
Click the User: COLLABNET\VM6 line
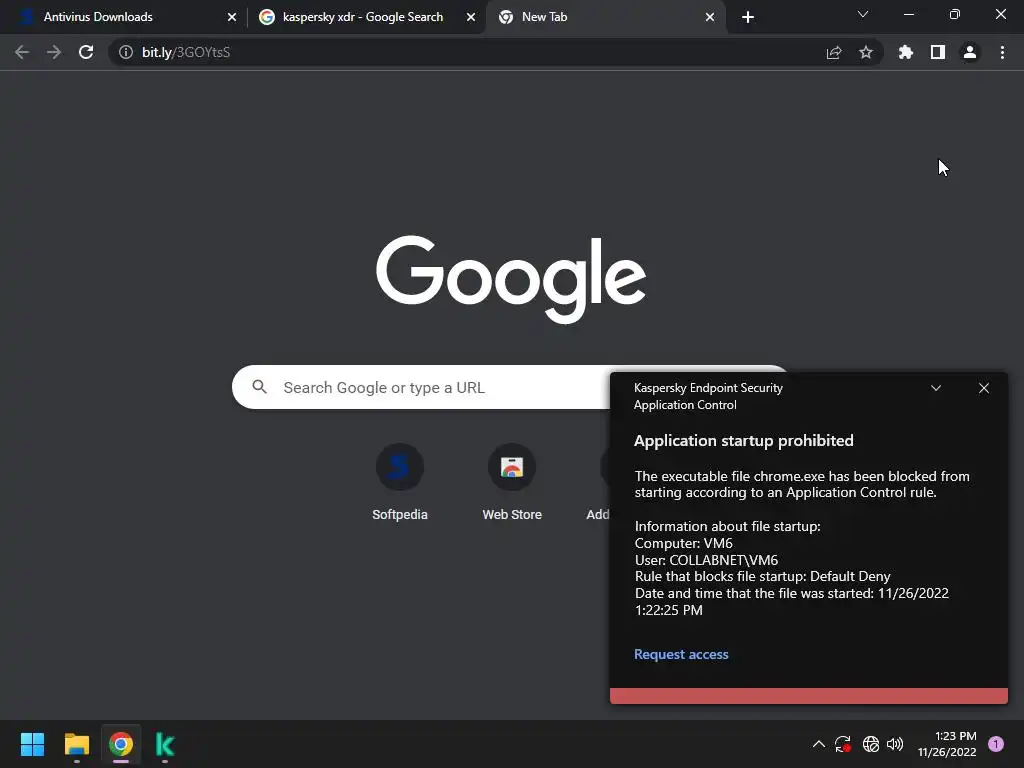pyautogui.click(x=706, y=560)
